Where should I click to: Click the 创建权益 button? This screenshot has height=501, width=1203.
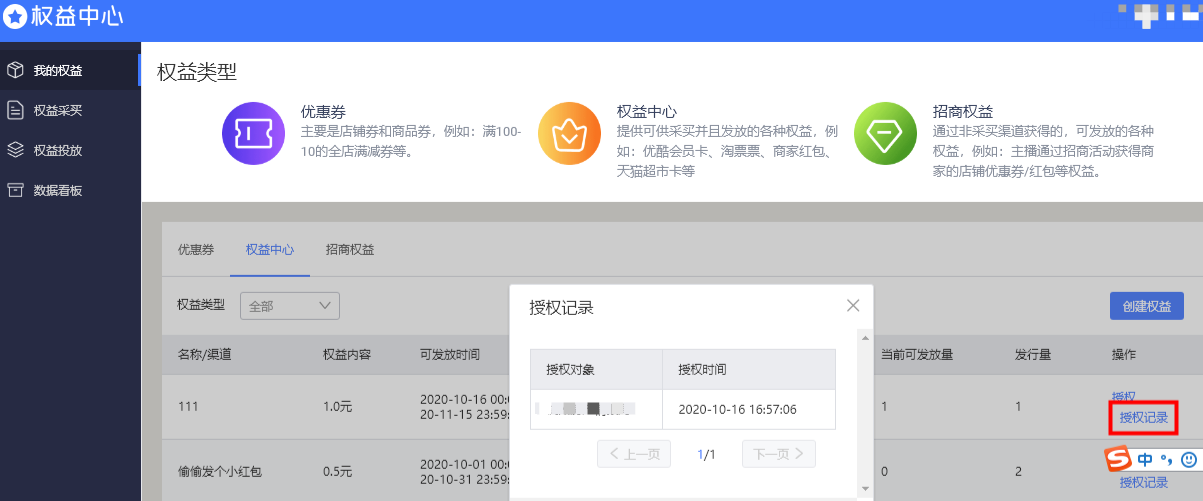1147,306
